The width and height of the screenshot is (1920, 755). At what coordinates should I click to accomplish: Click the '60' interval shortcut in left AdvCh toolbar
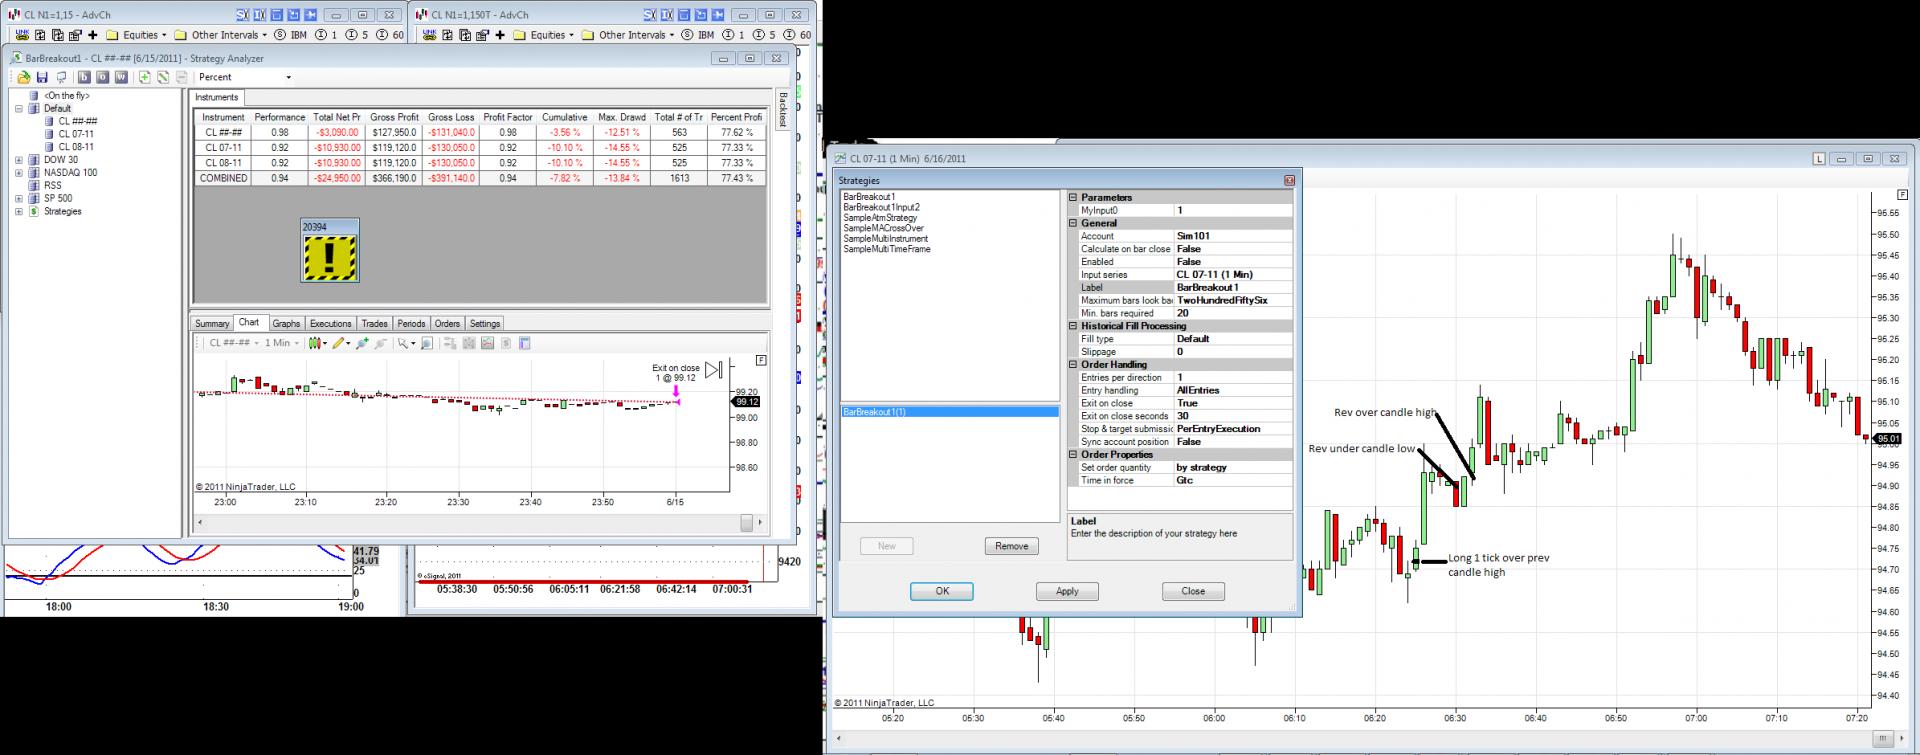(391, 35)
